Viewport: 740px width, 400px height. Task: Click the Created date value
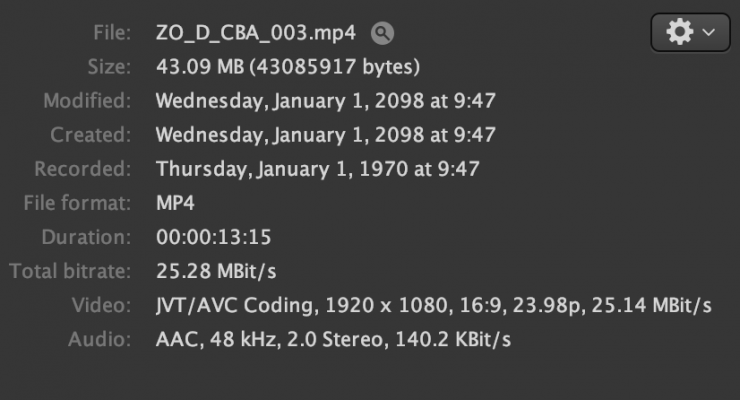pyautogui.click(x=326, y=135)
